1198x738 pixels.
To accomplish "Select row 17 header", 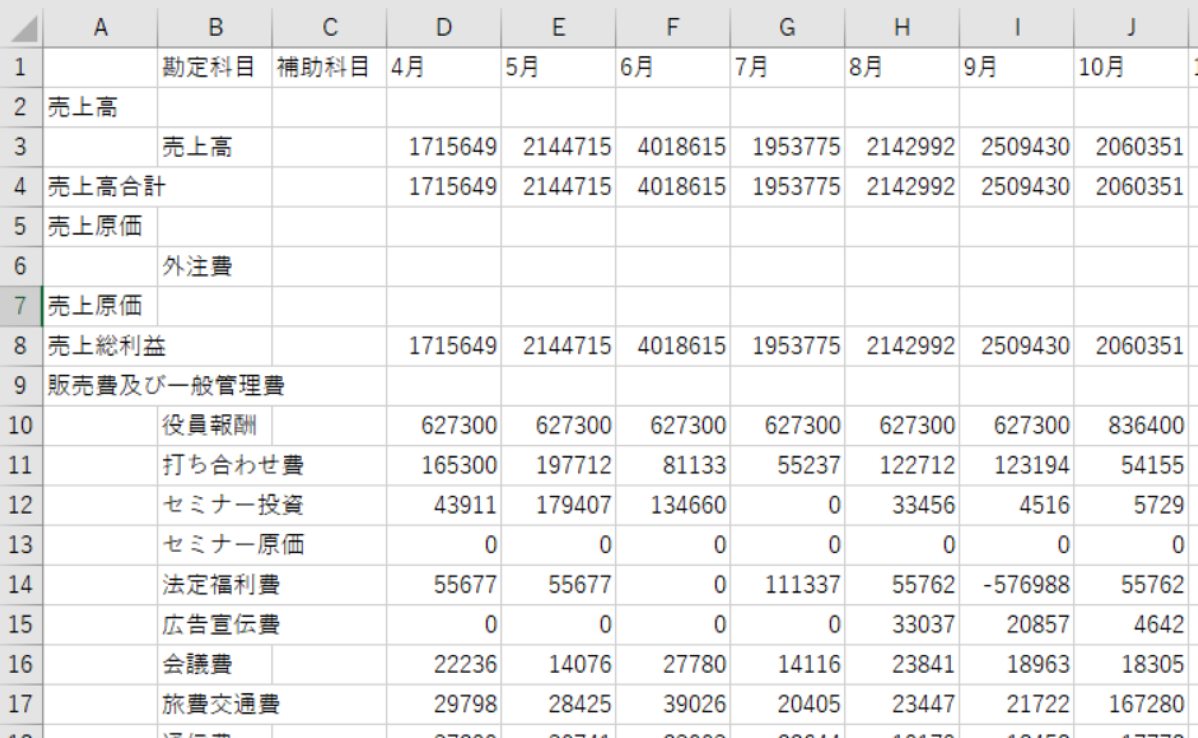I will (21, 704).
